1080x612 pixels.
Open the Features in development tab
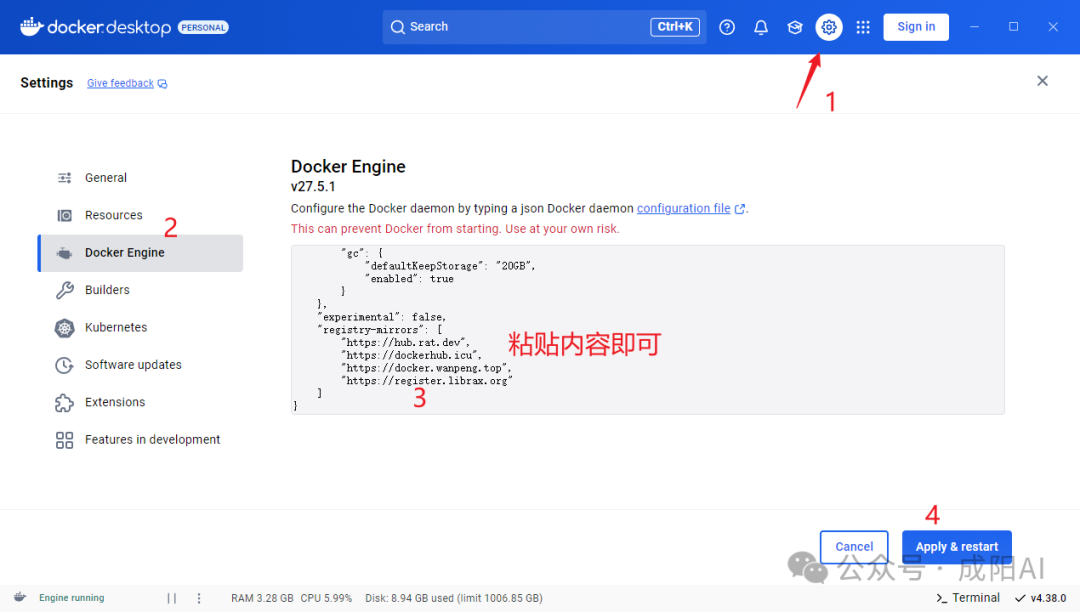coord(141,440)
